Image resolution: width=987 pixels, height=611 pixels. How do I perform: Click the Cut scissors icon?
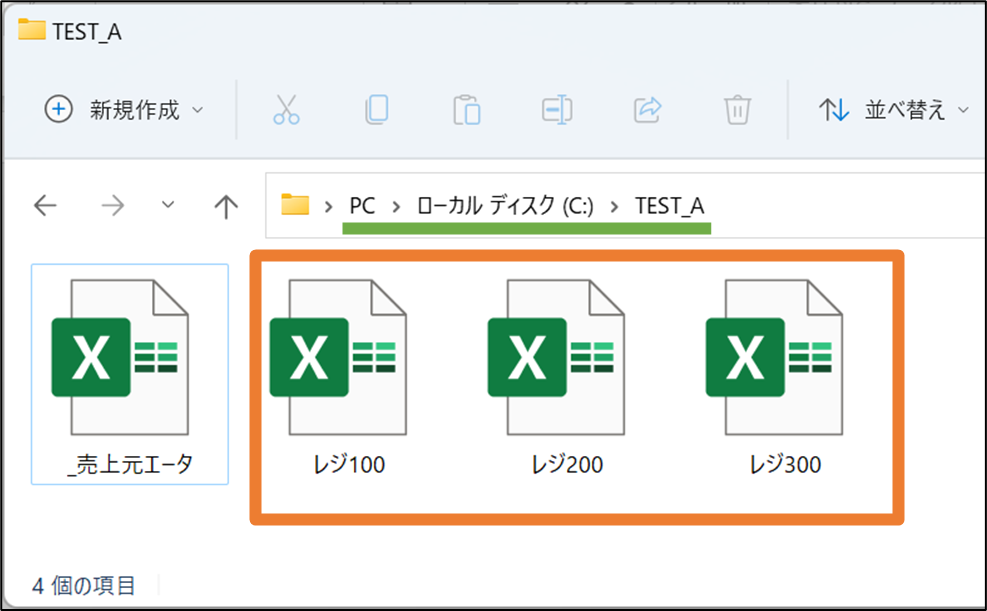point(286,109)
